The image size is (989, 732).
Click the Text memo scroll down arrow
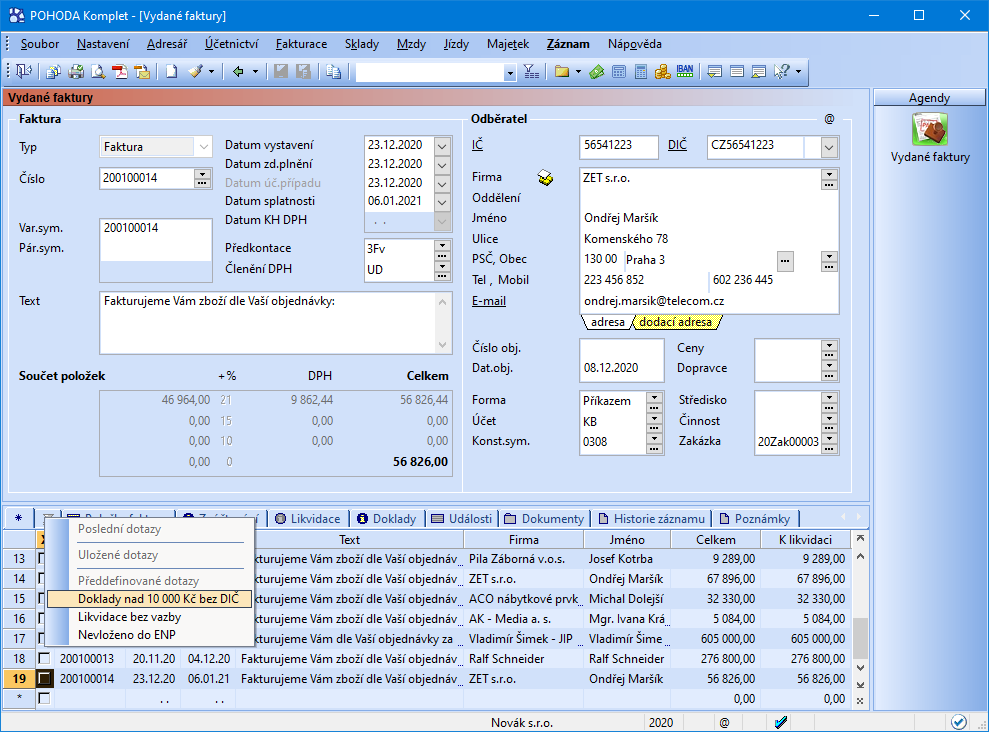(442, 345)
